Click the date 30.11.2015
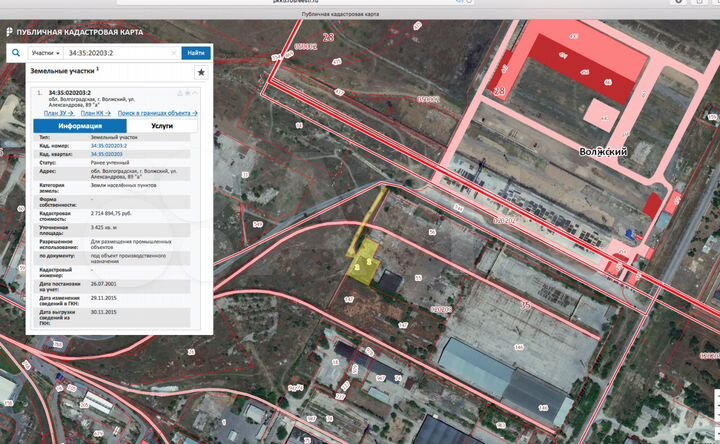This screenshot has width=720, height=444. [103, 312]
